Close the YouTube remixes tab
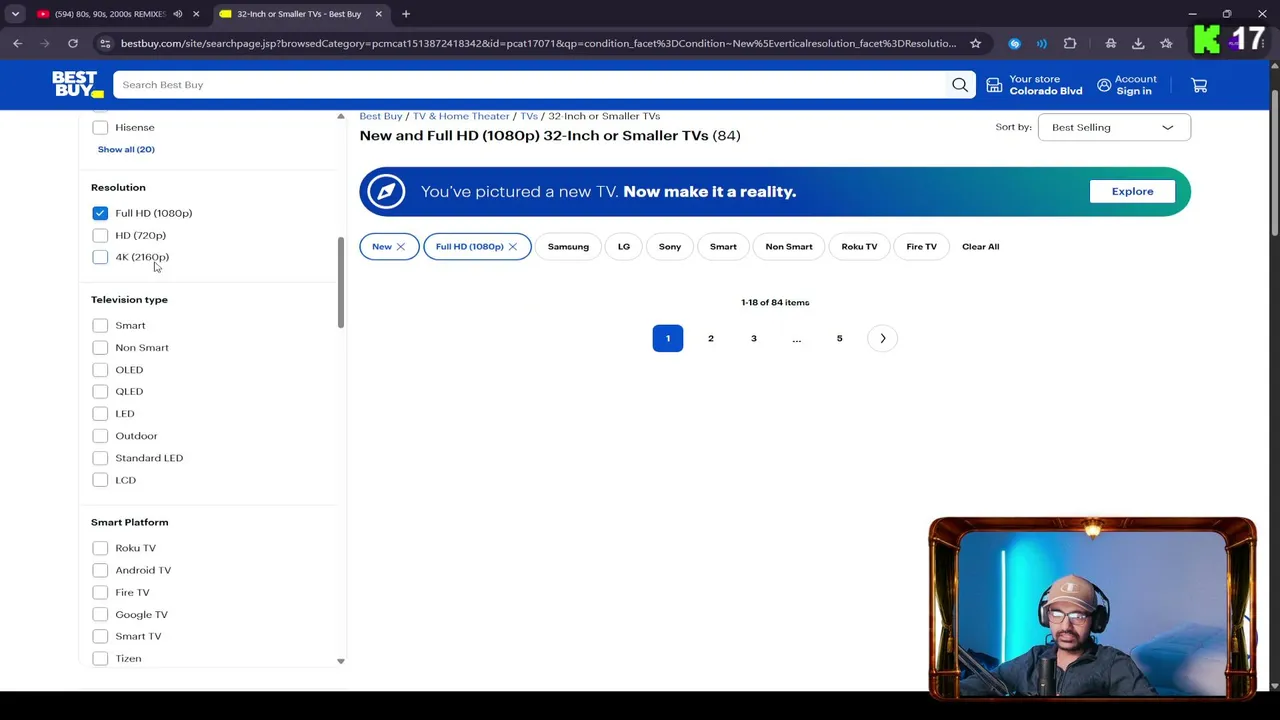This screenshot has width=1280, height=720. (x=196, y=14)
